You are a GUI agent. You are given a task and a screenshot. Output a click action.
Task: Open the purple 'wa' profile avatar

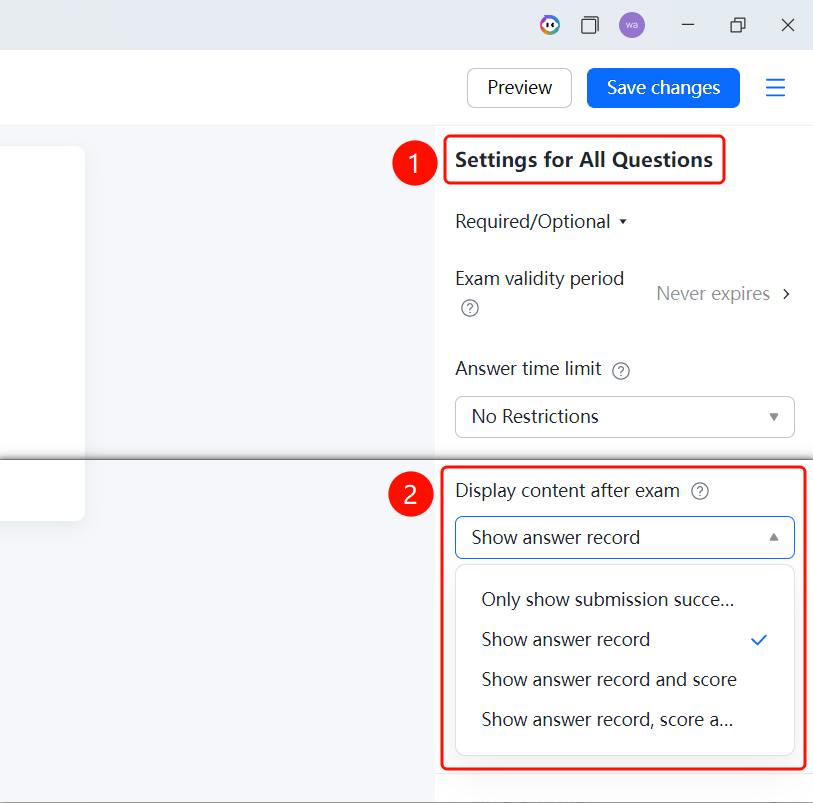(632, 25)
